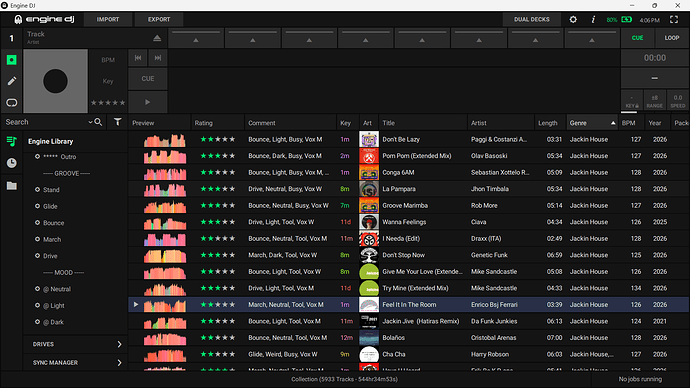This screenshot has height=388, width=690.
Task: Select the pencil edit icon in left sidebar
Action: (12, 81)
